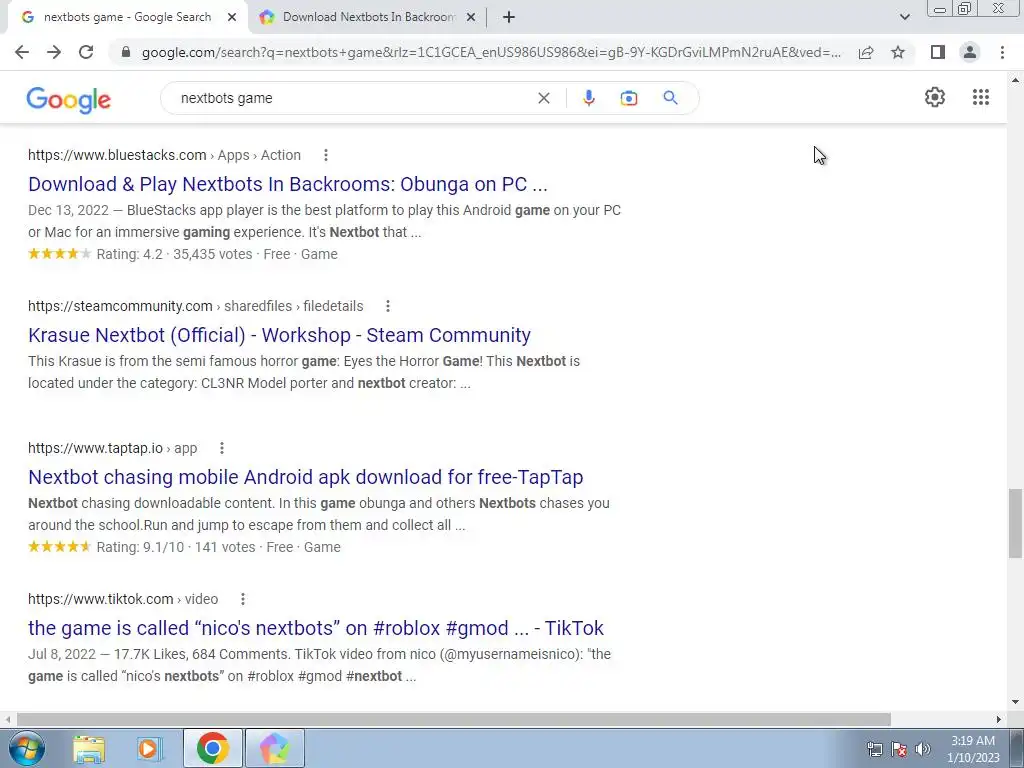Start voice search with the microphone

pos(588,98)
